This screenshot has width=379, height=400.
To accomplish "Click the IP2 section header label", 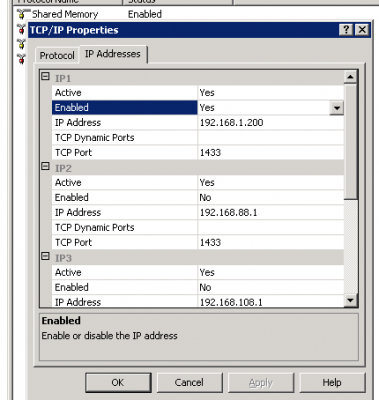I will pyautogui.click(x=63, y=168).
